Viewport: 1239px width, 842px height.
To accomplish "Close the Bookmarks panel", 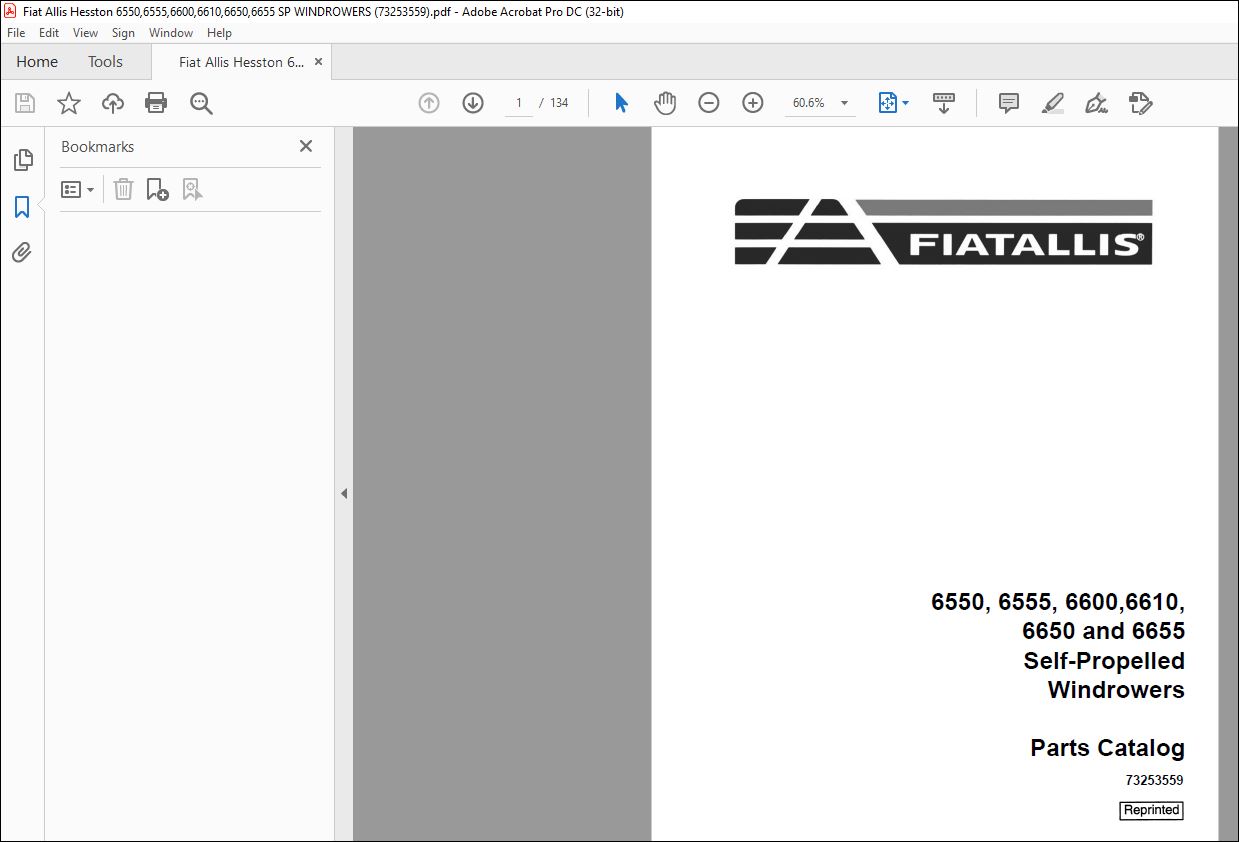I will (306, 146).
